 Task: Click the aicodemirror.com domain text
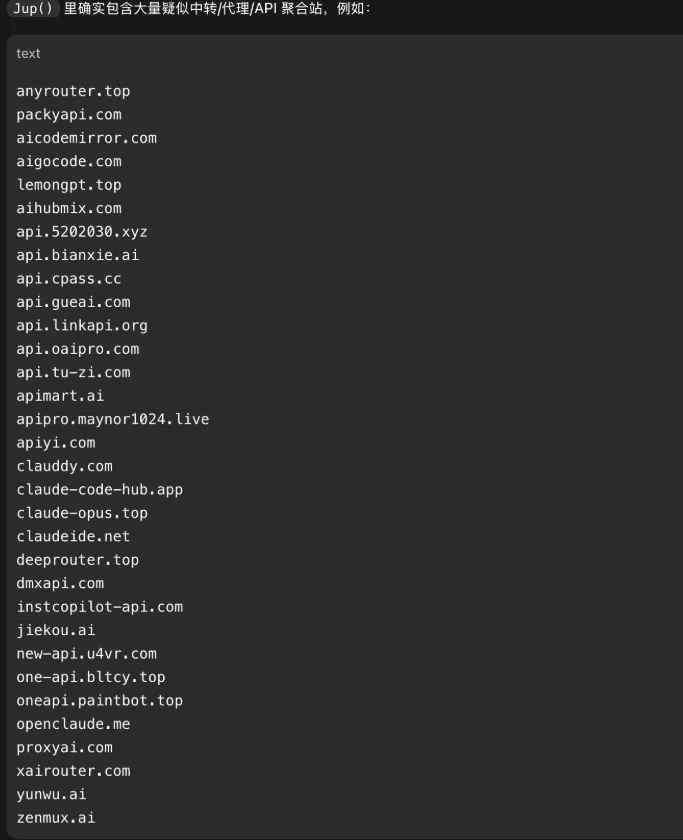point(86,138)
